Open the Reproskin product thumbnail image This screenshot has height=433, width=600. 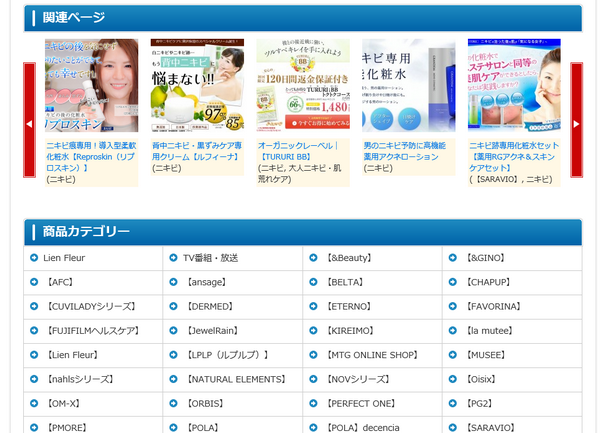(x=91, y=86)
